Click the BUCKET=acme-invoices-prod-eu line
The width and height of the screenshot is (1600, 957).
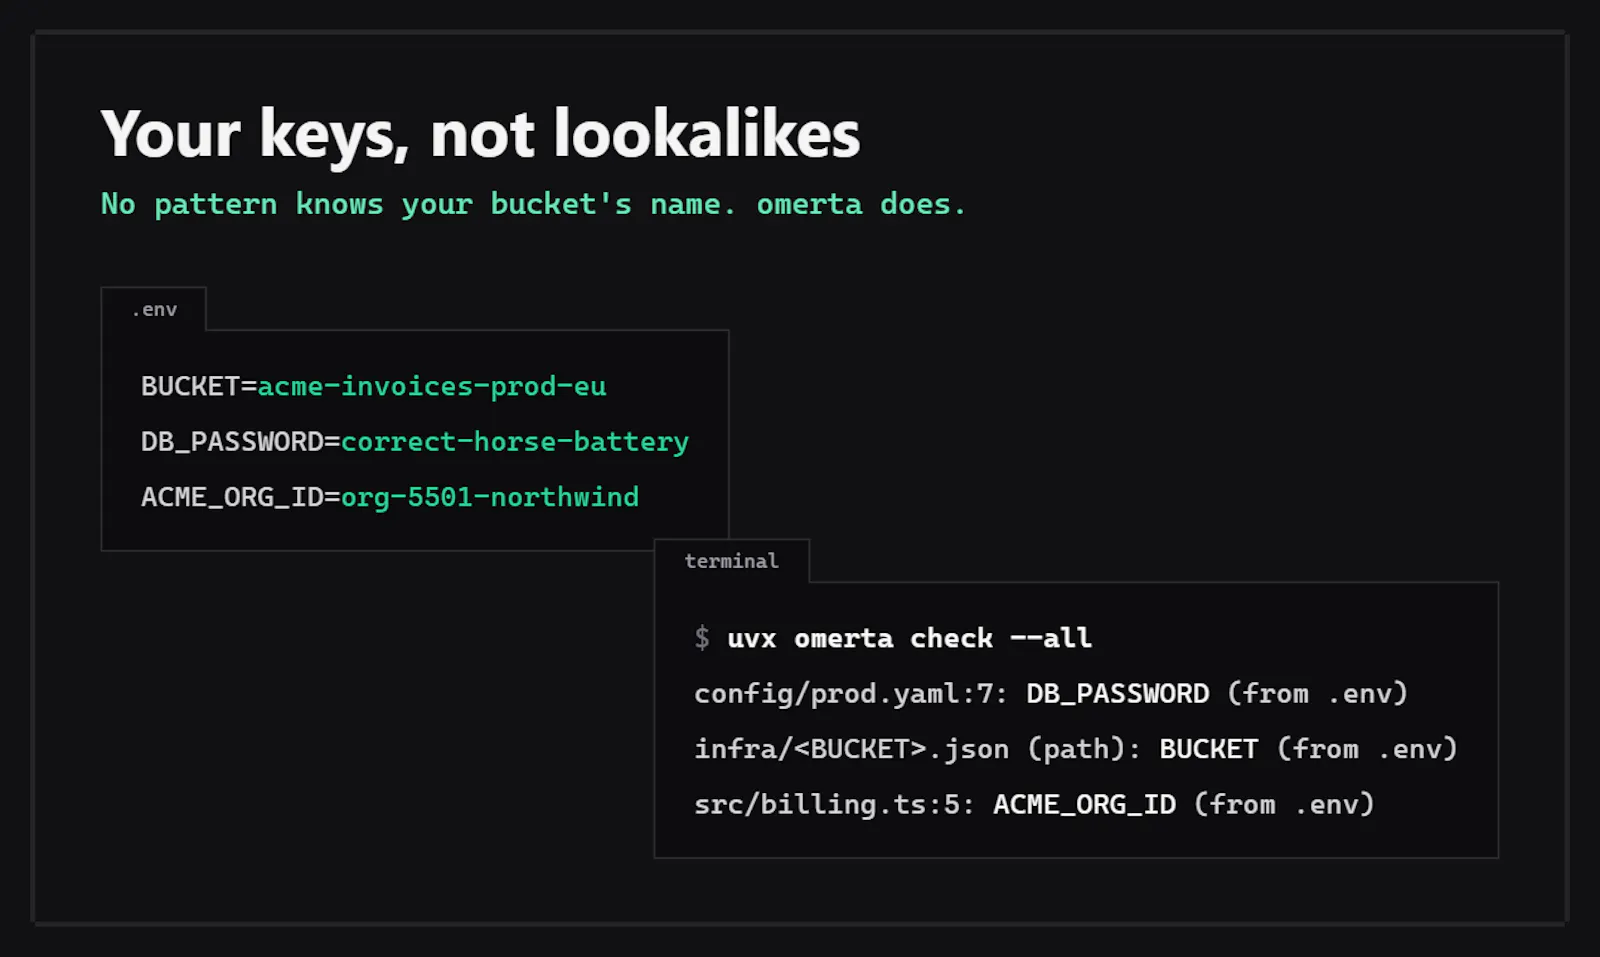[x=374, y=386]
